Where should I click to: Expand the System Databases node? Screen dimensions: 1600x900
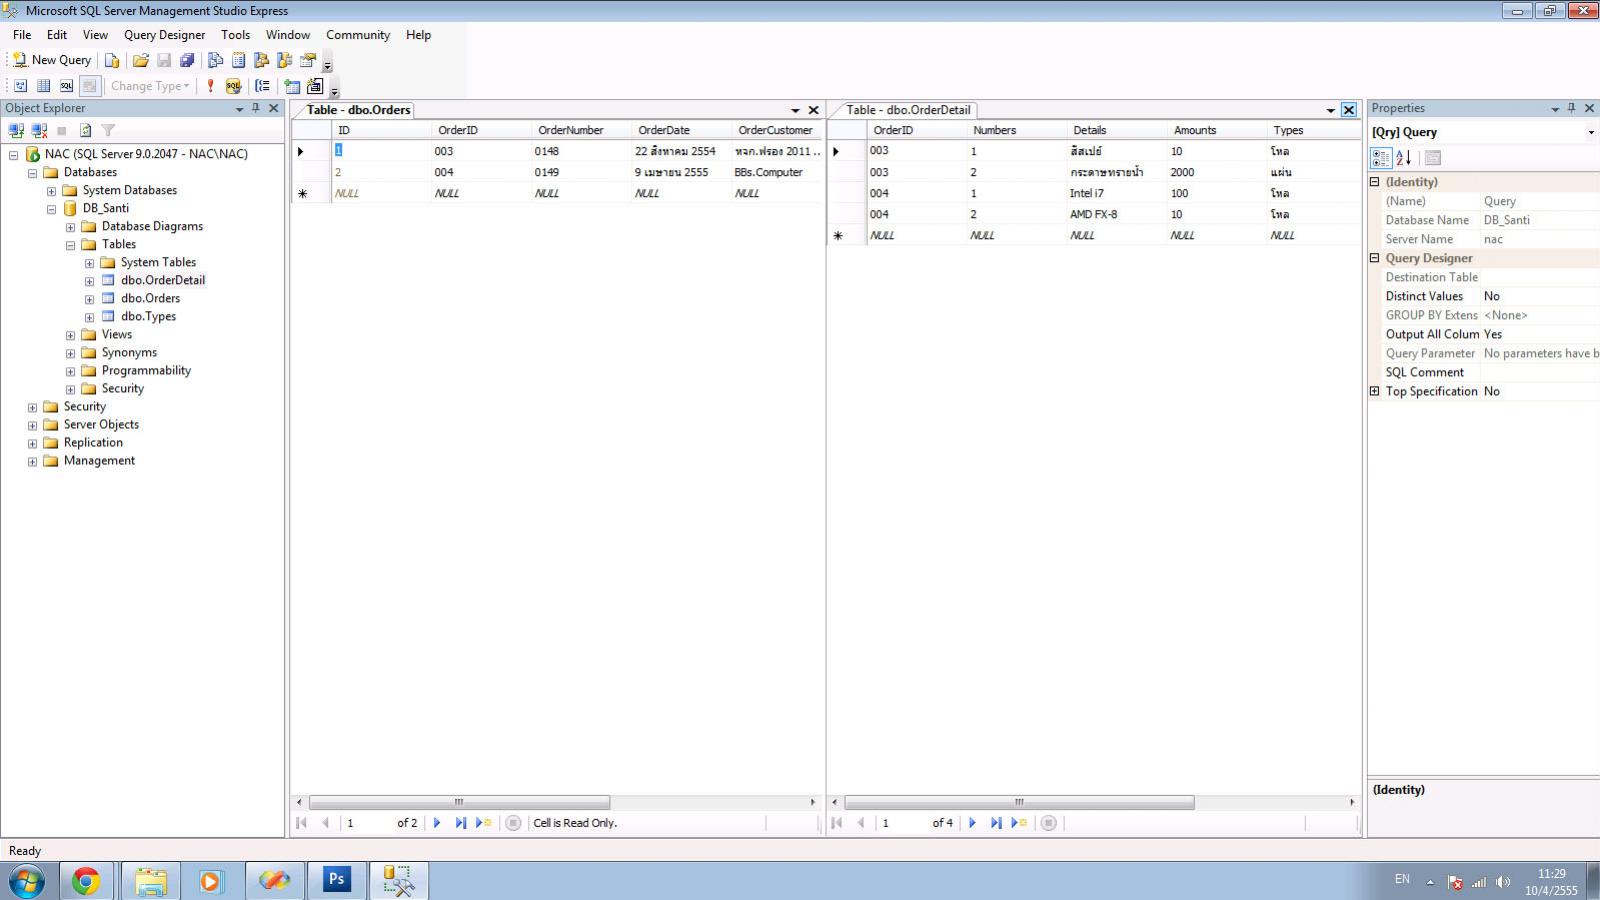click(x=51, y=191)
